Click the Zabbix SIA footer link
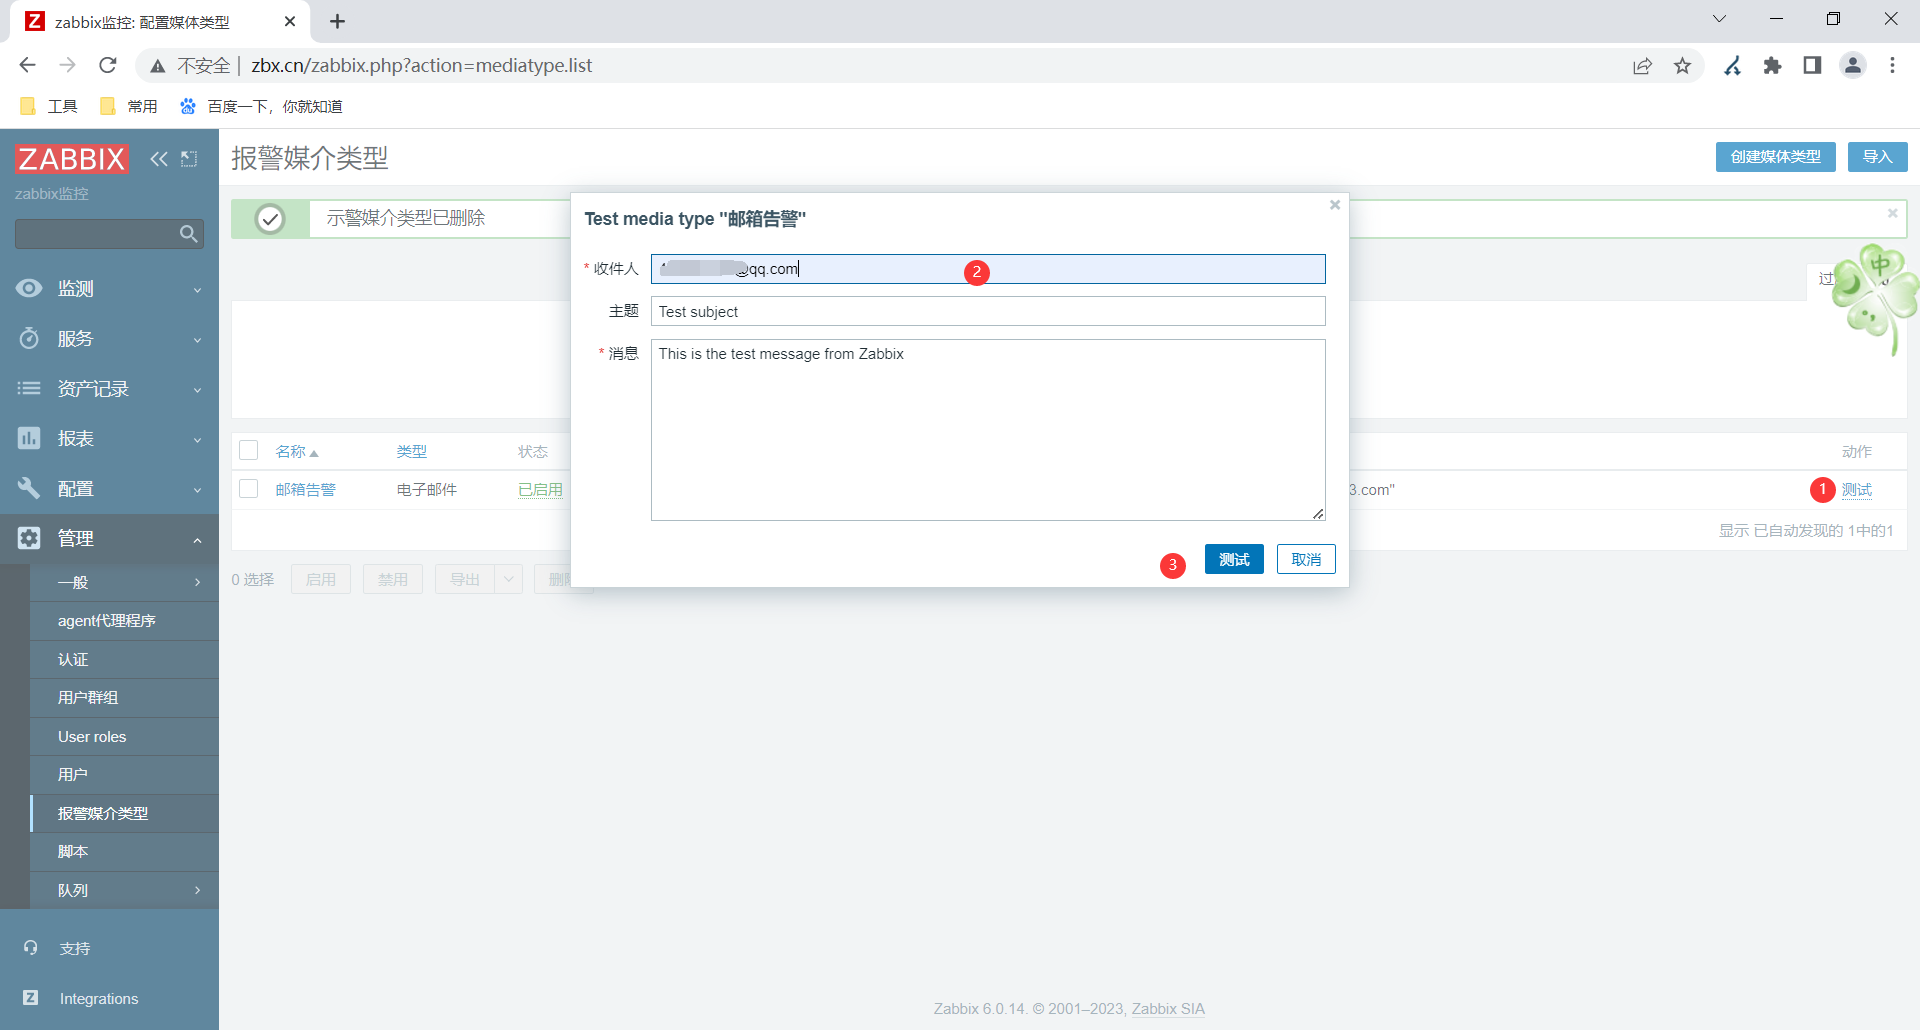This screenshot has width=1920, height=1030. 1168,1009
